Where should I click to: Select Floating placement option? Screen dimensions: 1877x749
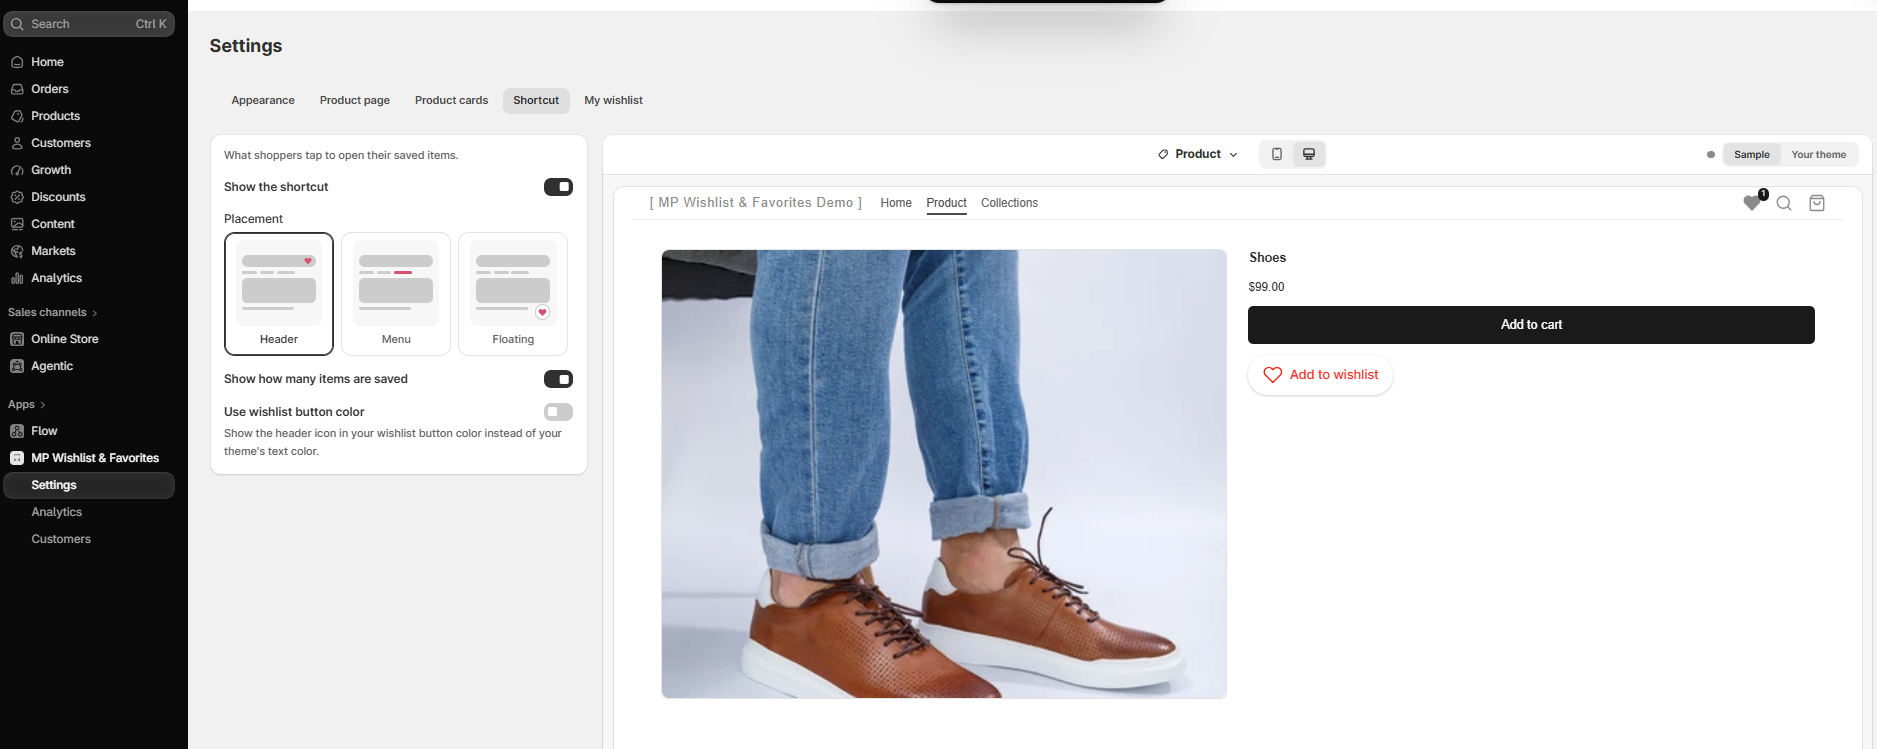coord(513,294)
